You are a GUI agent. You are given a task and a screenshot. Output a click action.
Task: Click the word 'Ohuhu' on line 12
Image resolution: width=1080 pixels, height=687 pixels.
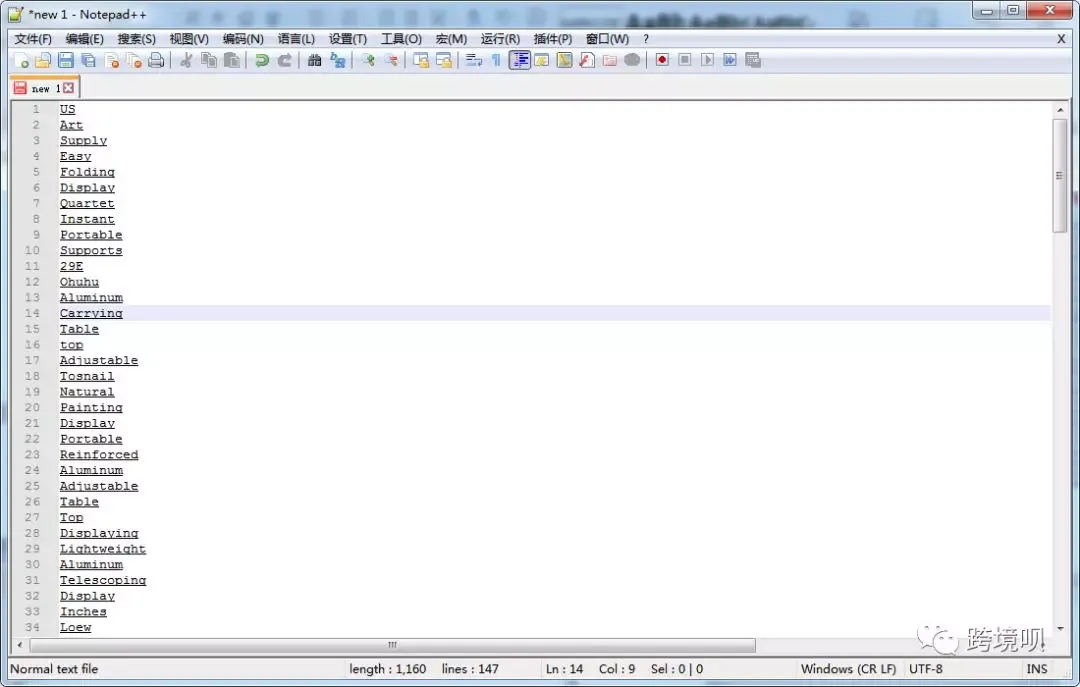79,282
